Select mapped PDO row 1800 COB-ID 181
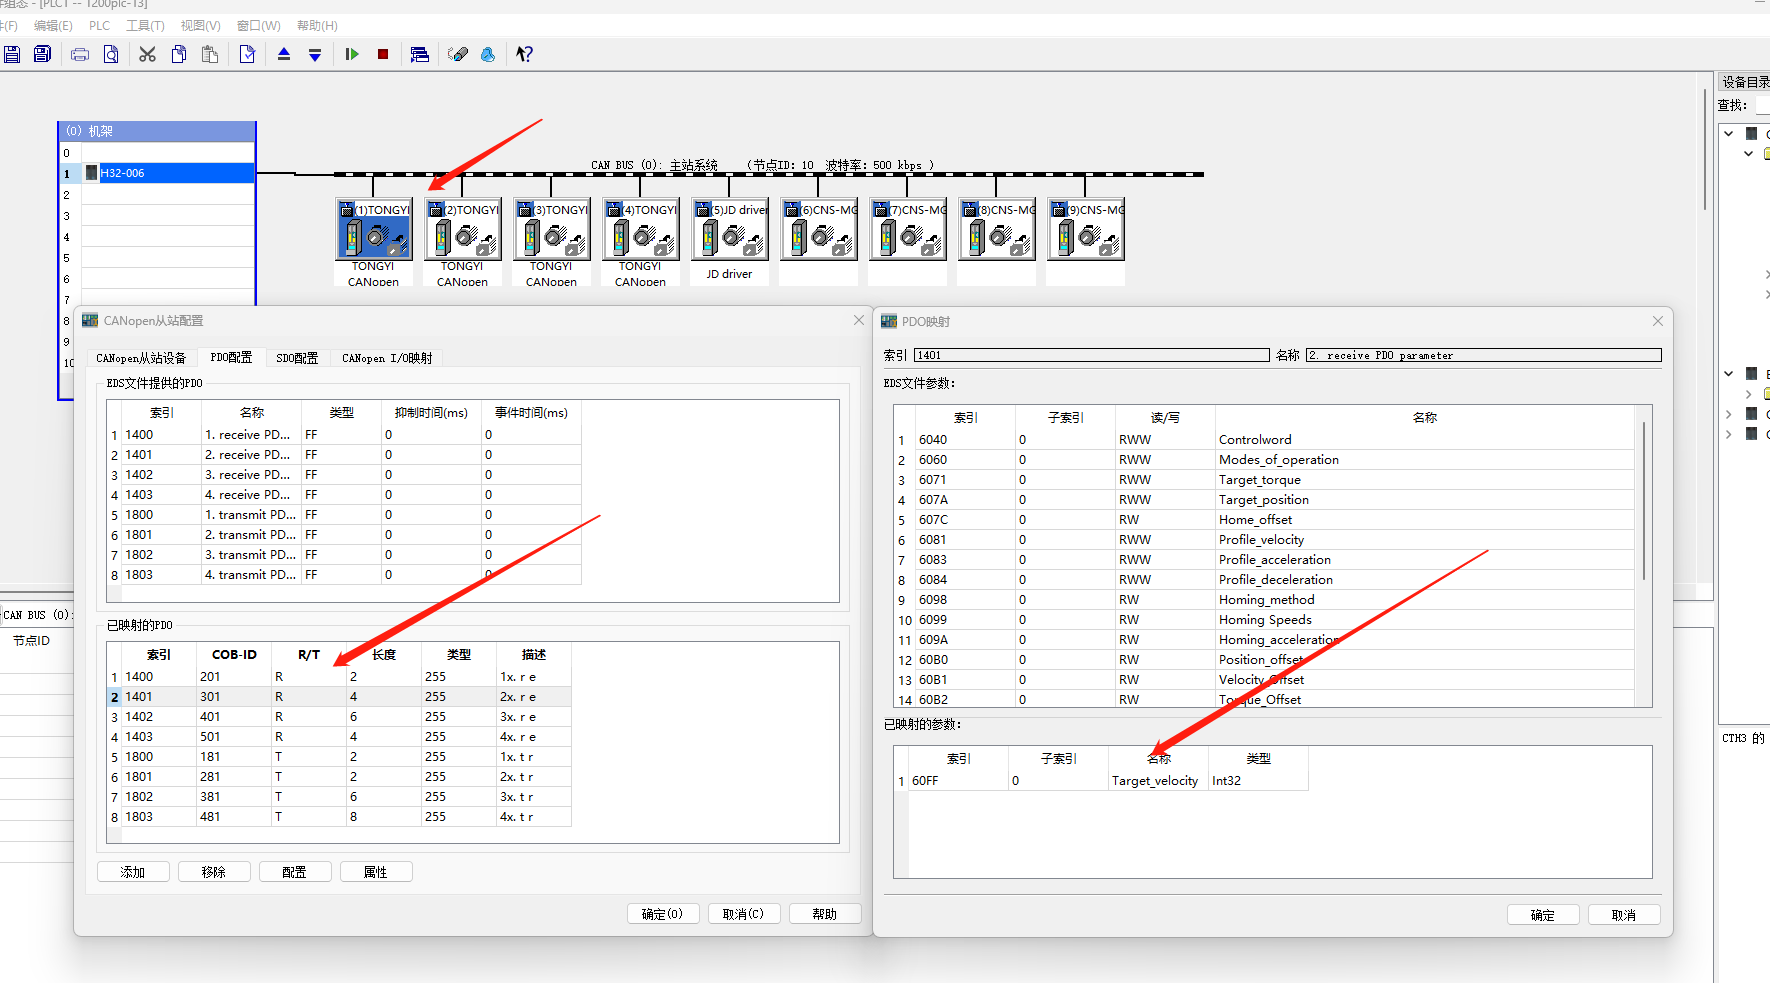 point(340,757)
